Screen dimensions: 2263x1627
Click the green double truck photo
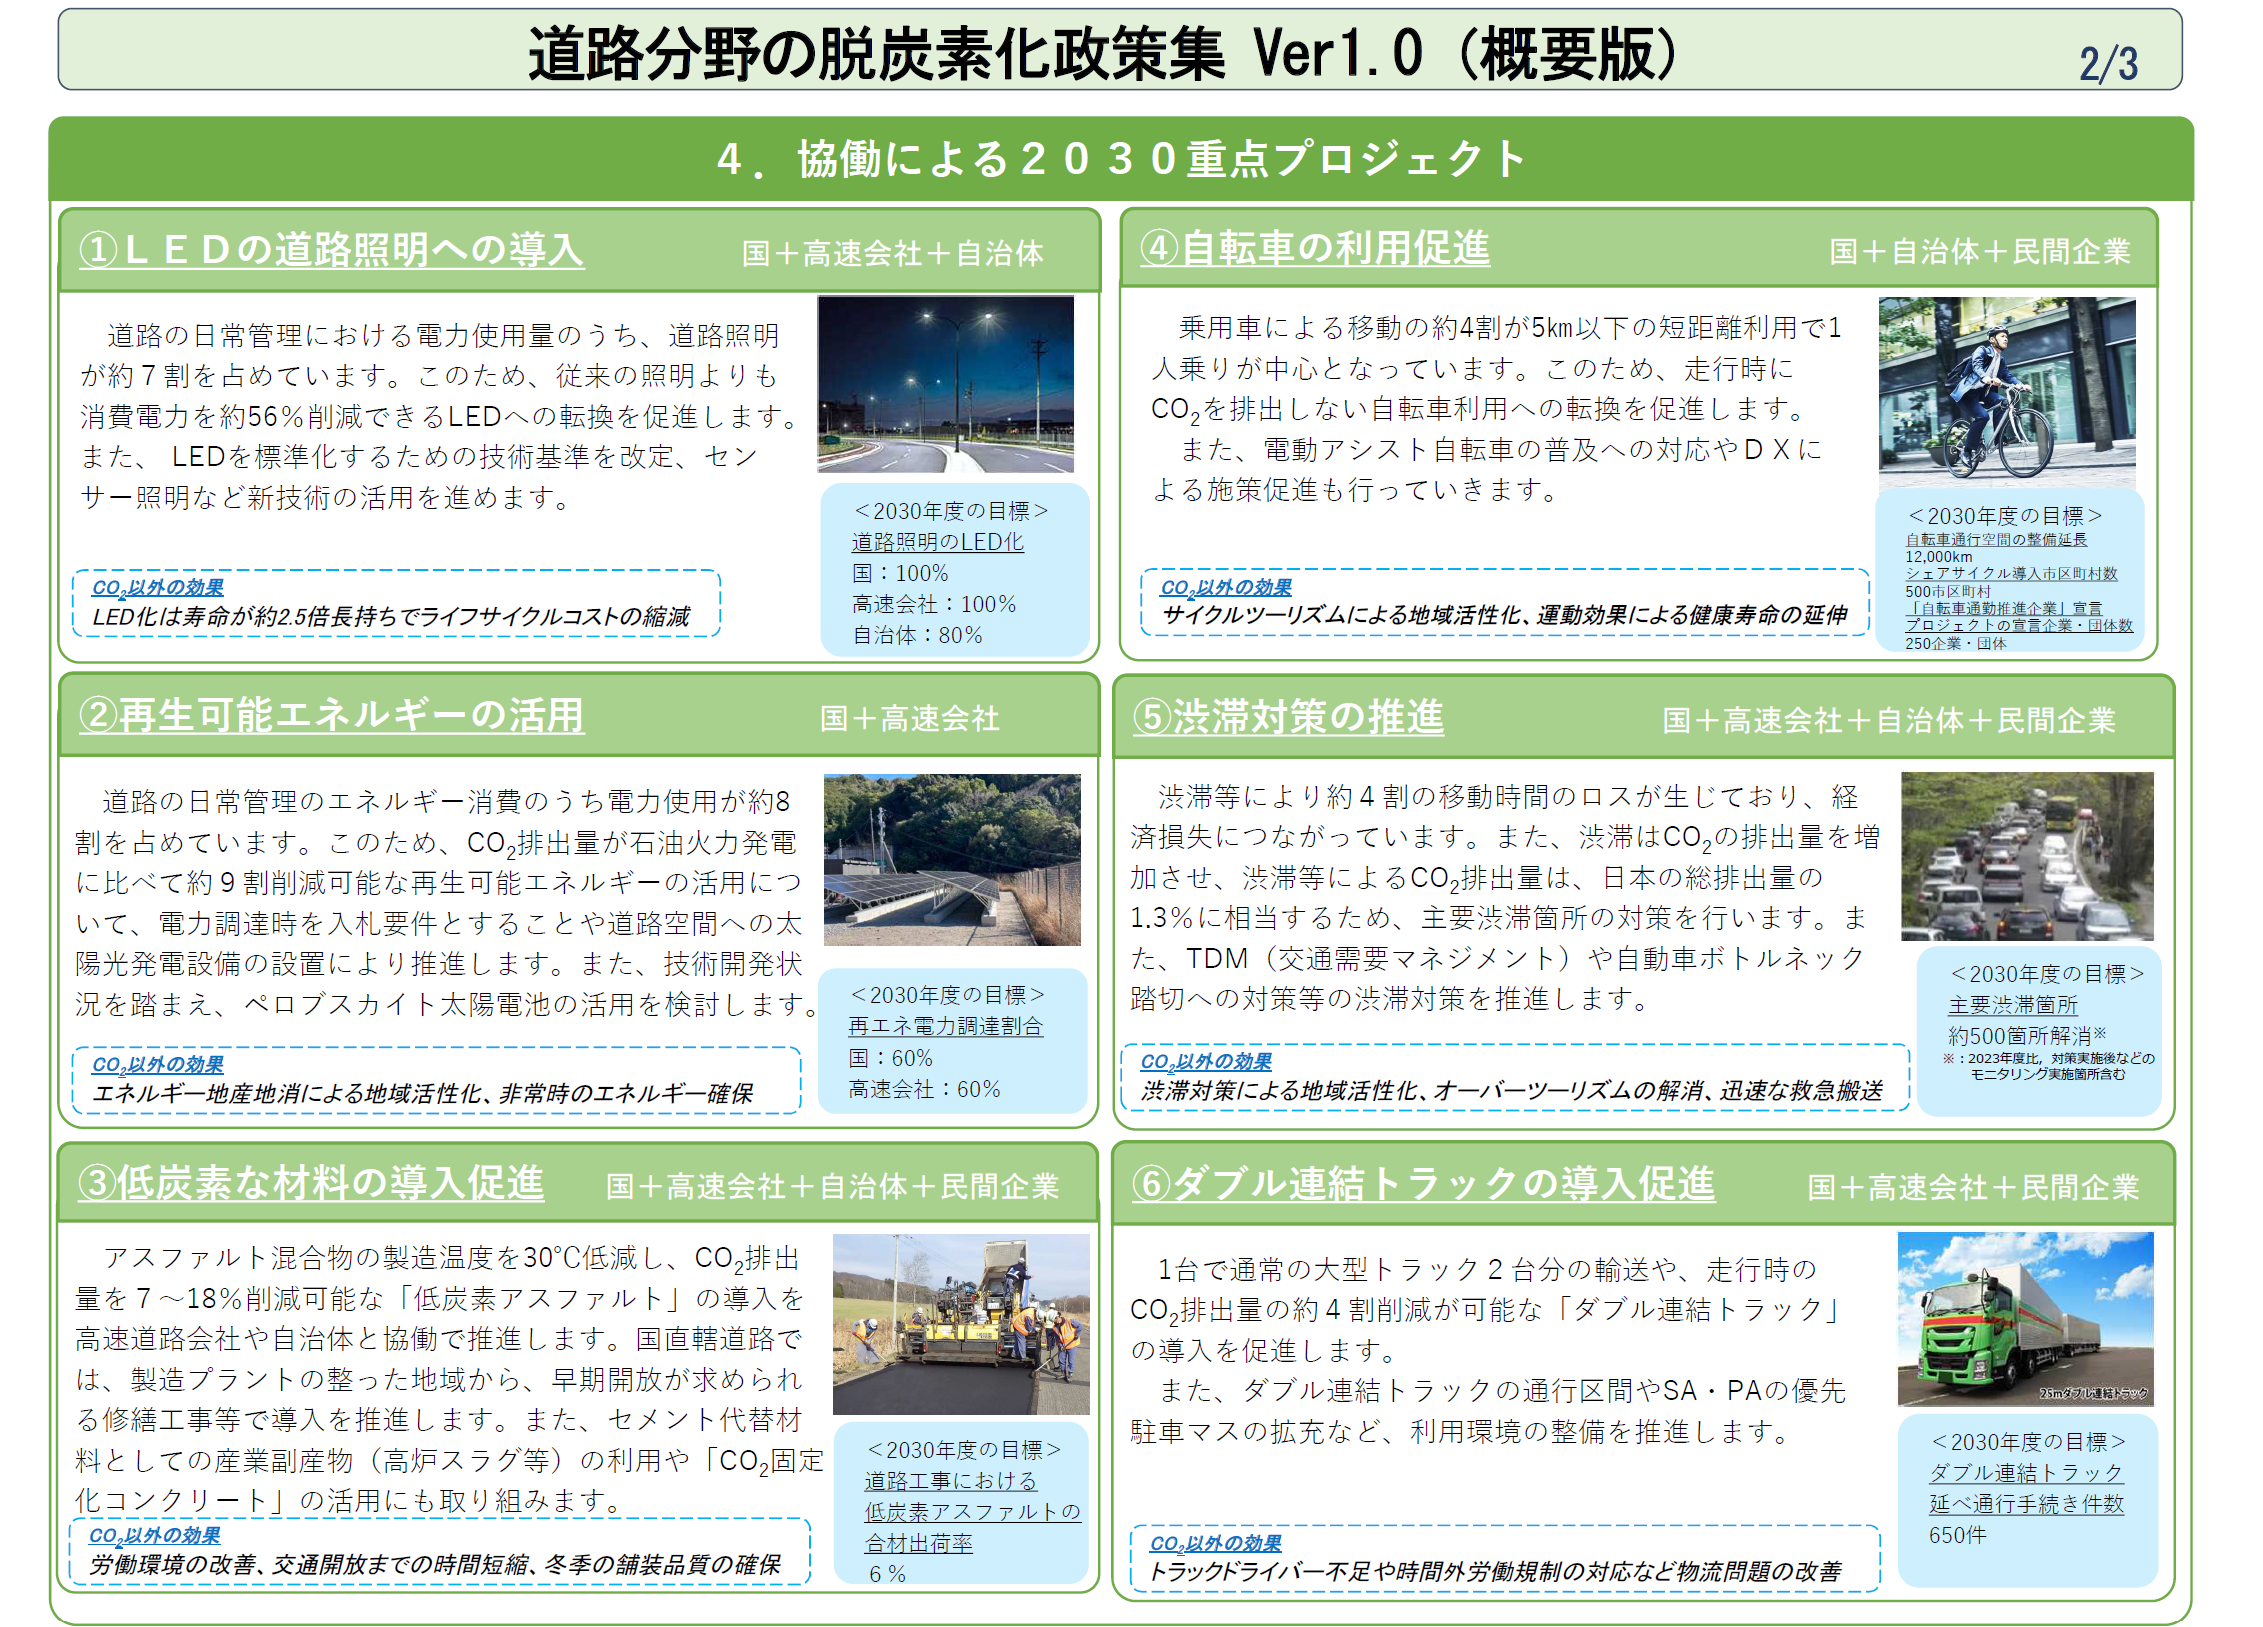coord(2024,1318)
